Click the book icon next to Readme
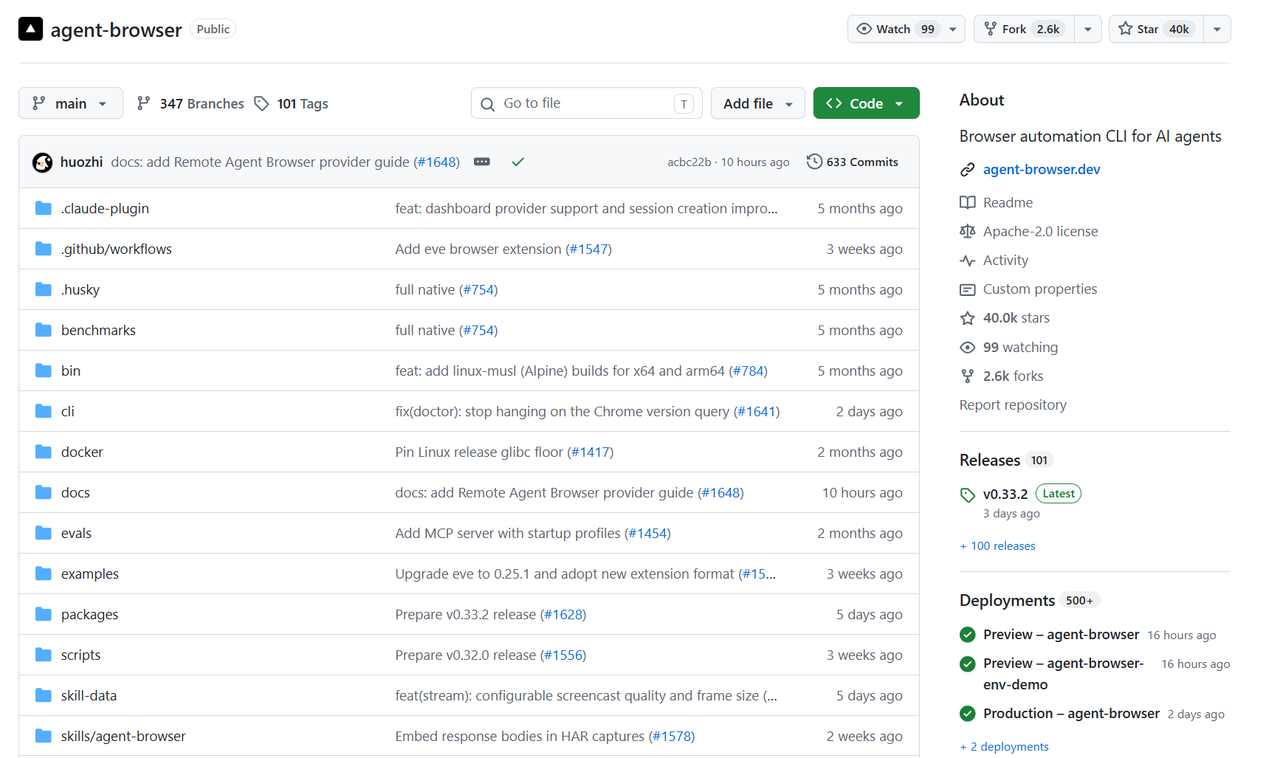1280x758 pixels. click(967, 202)
